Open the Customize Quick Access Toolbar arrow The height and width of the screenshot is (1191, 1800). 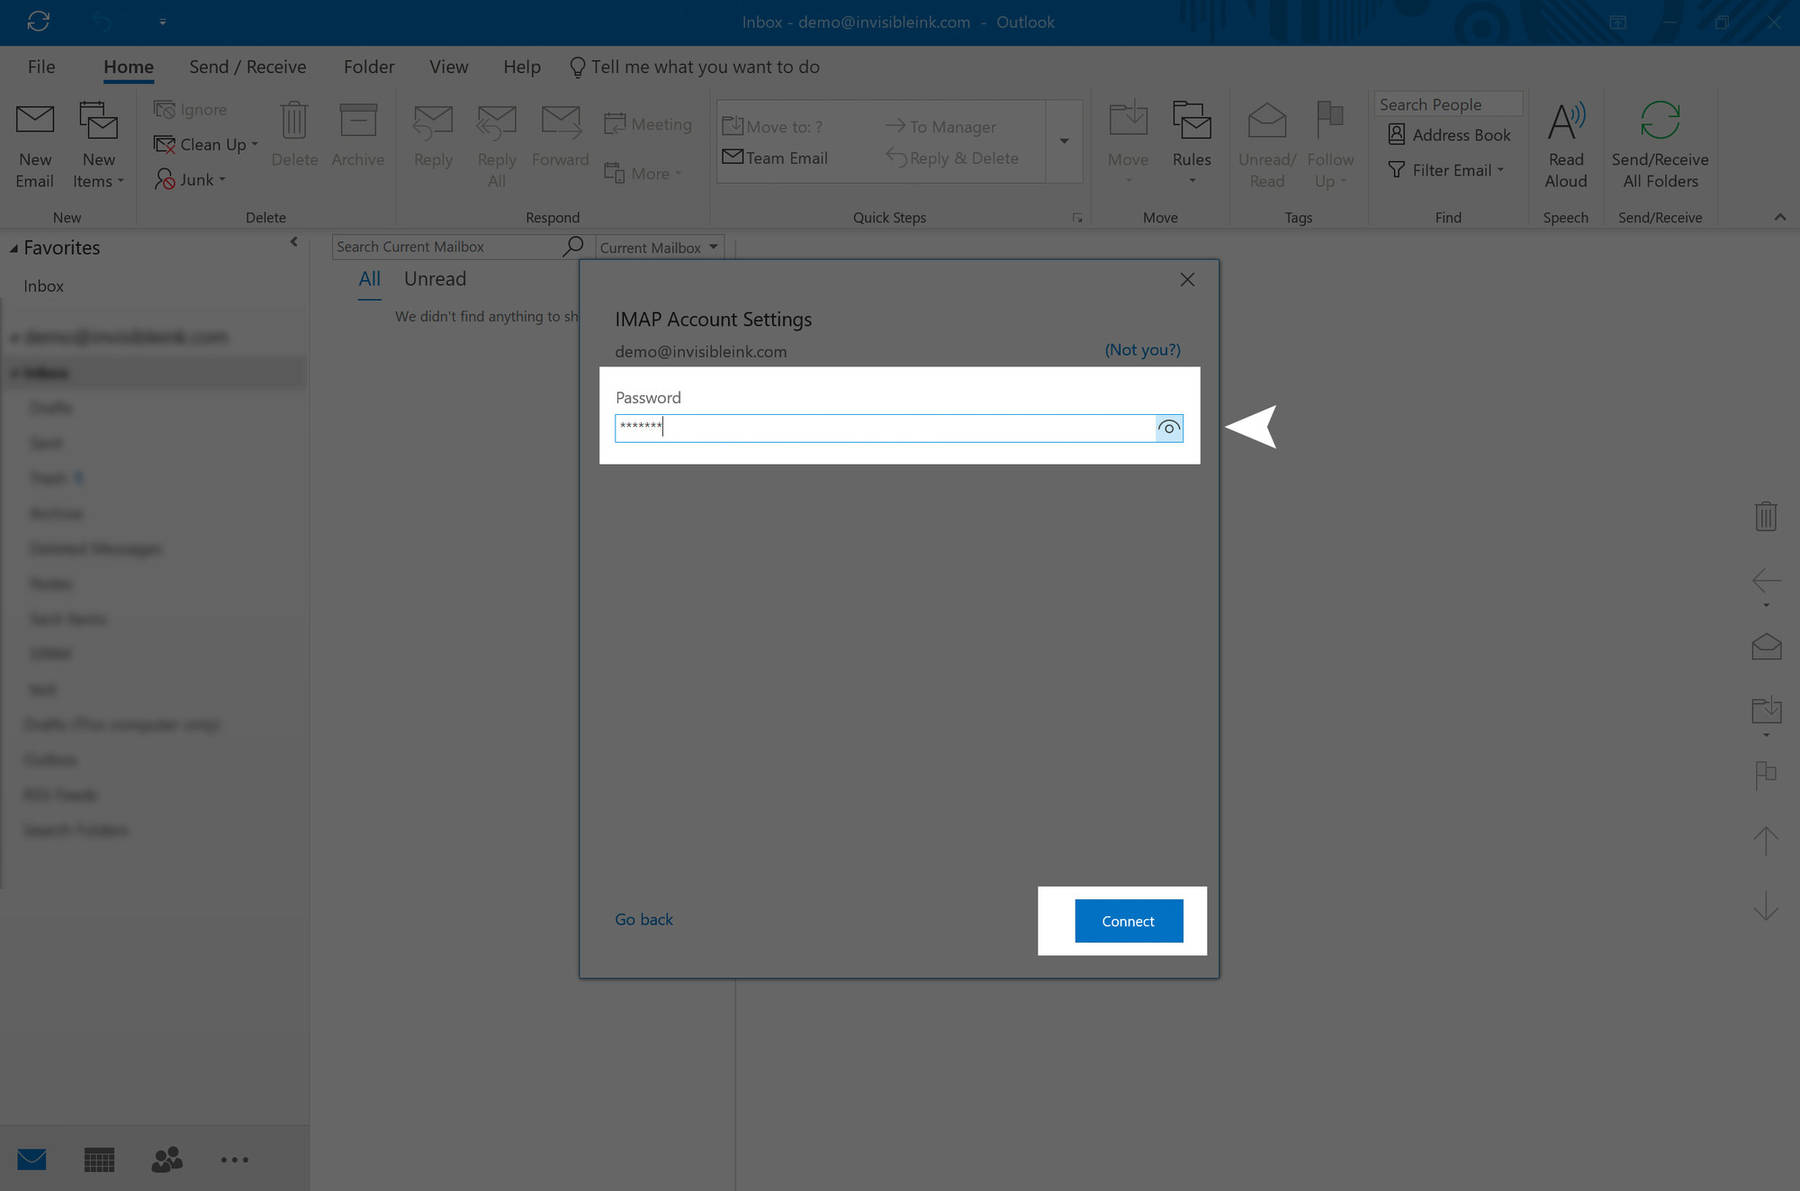(x=163, y=21)
